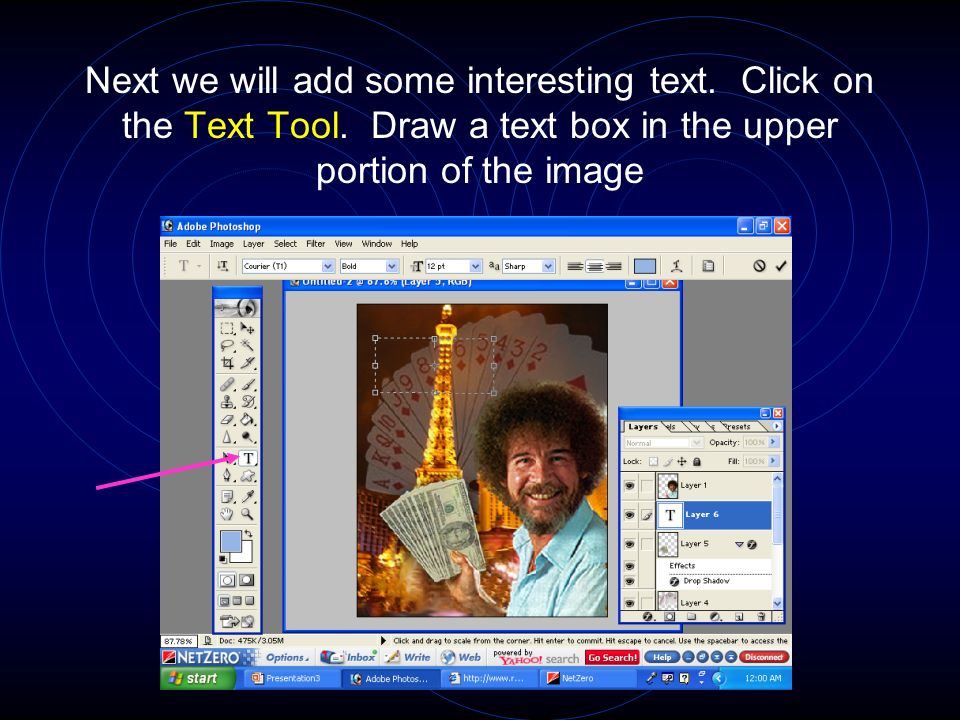
Task: Click NetZero Help button
Action: (661, 658)
